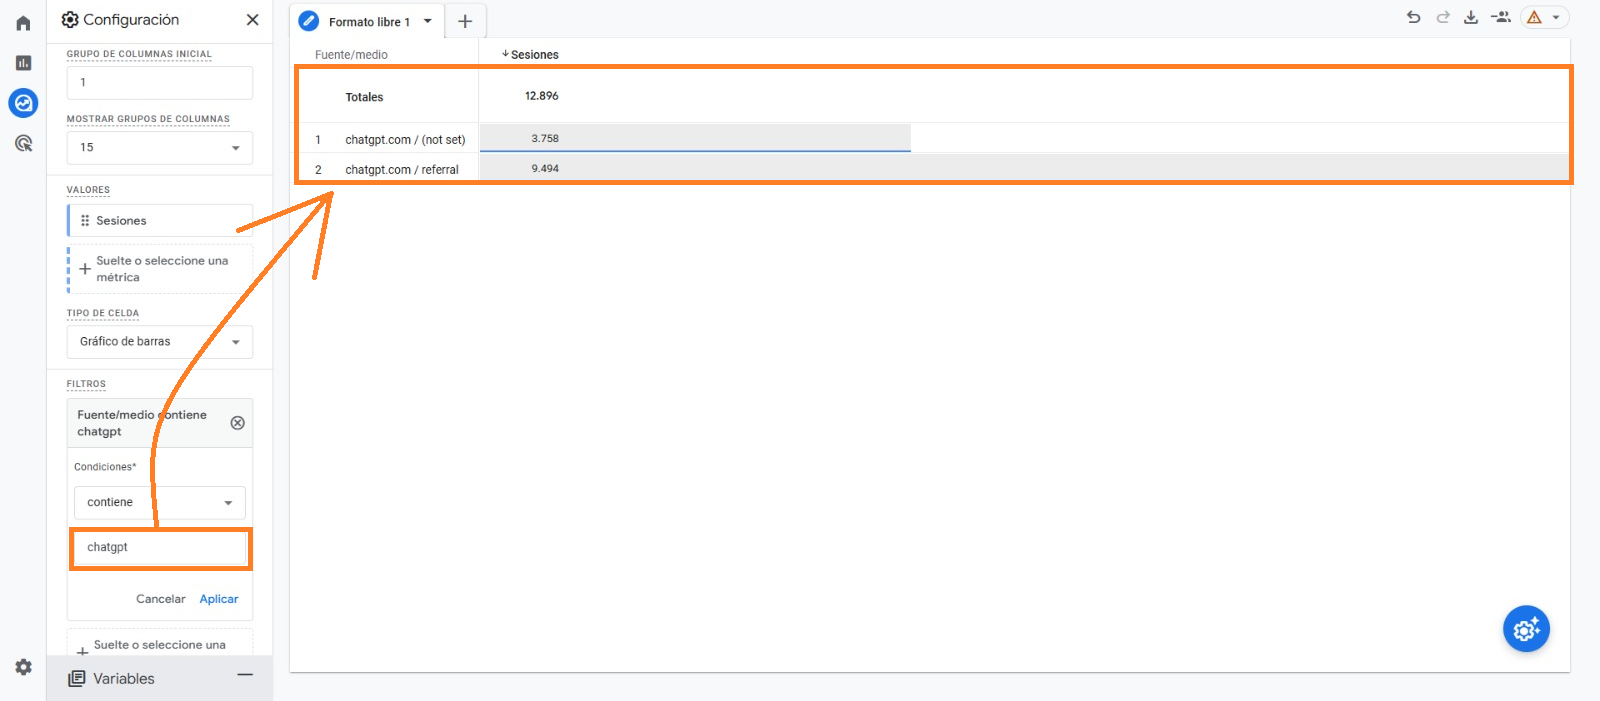This screenshot has width=1600, height=701.
Task: Click the Configuración panel gear icon
Action: pos(70,20)
